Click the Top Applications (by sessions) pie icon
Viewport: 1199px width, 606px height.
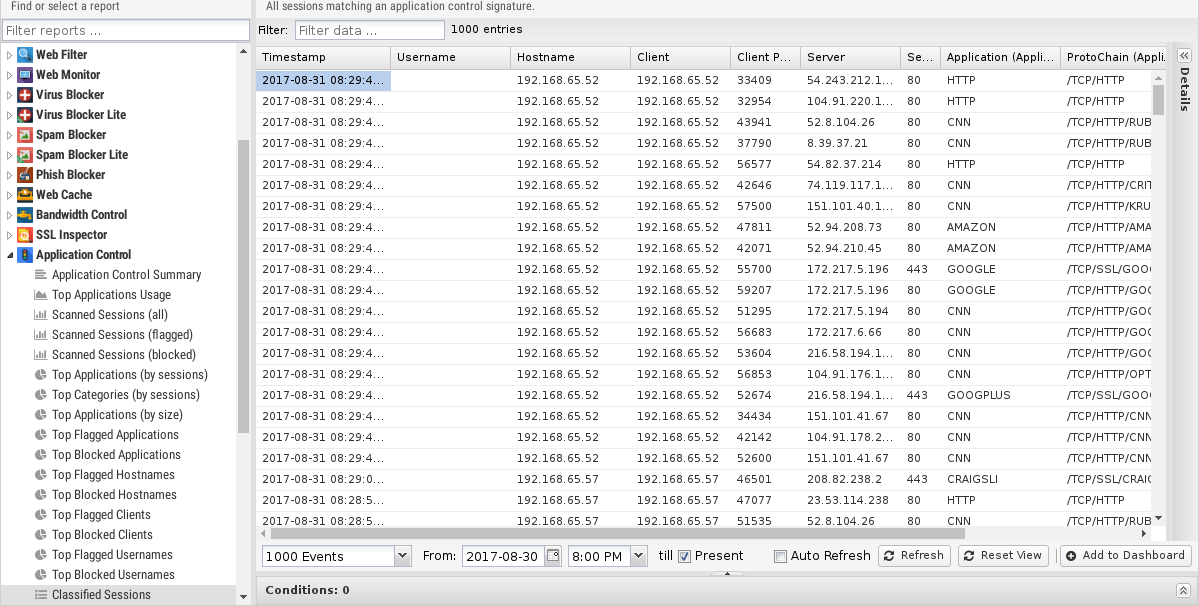pos(41,374)
